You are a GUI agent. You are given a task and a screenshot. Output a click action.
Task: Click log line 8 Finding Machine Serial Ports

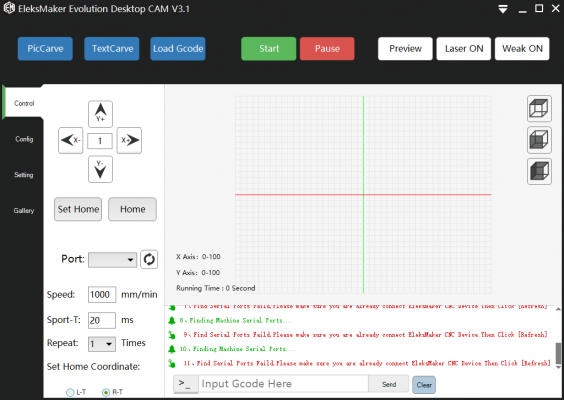[236, 320]
